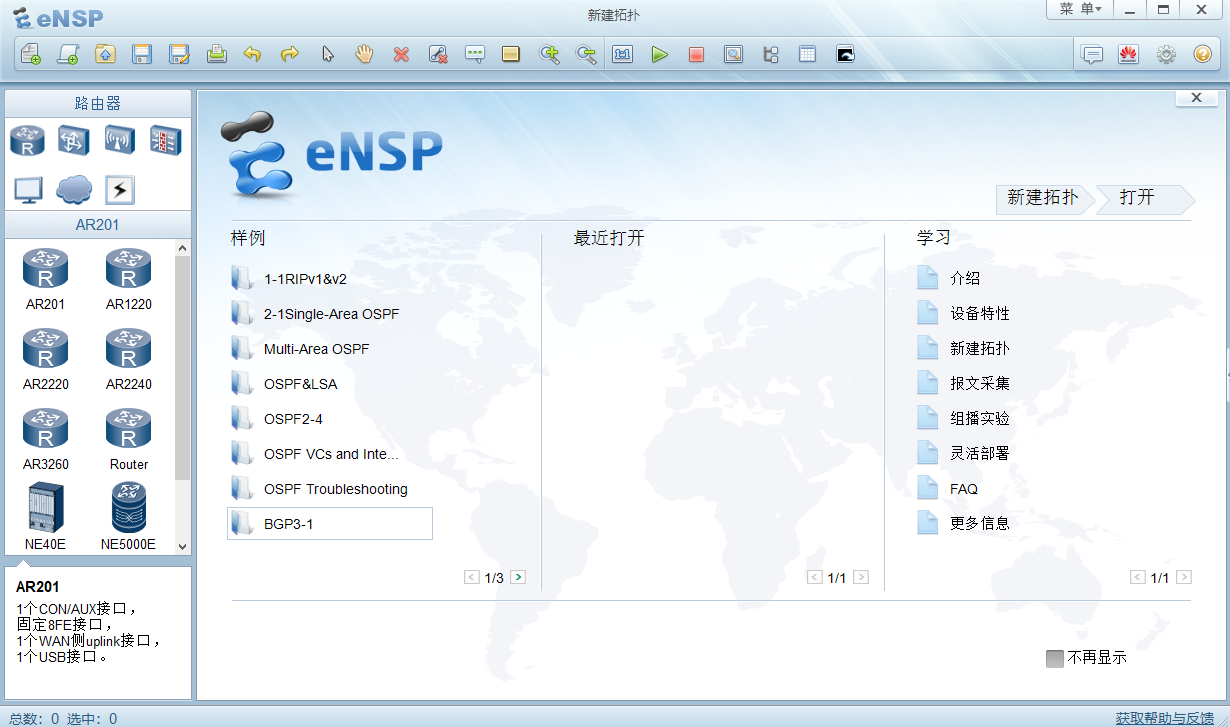Go to previous page of 样例 list
The image size is (1230, 727).
pyautogui.click(x=472, y=577)
